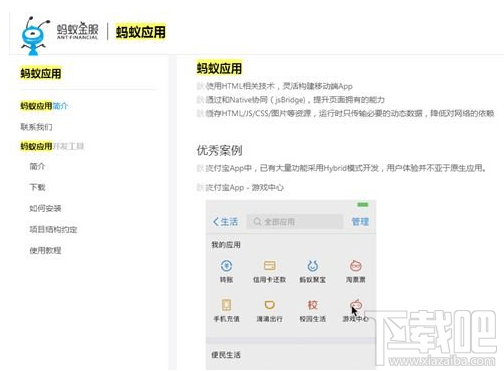Viewport: 504px width, 371px height.
Task: Click the 蚂蚁应用 sidebar heading
Action: pyautogui.click(x=41, y=73)
